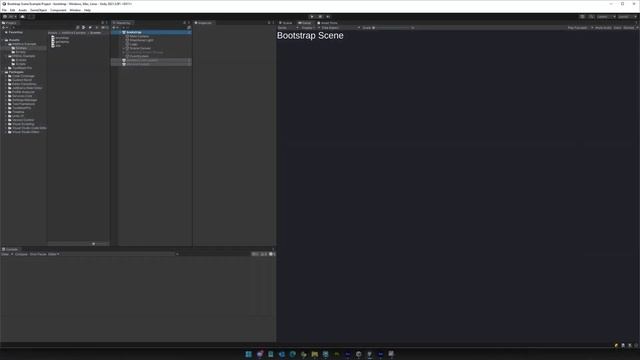Select the TextMesh Pro folder under Assets
The height and width of the screenshot is (360, 640).
pos(20,68)
